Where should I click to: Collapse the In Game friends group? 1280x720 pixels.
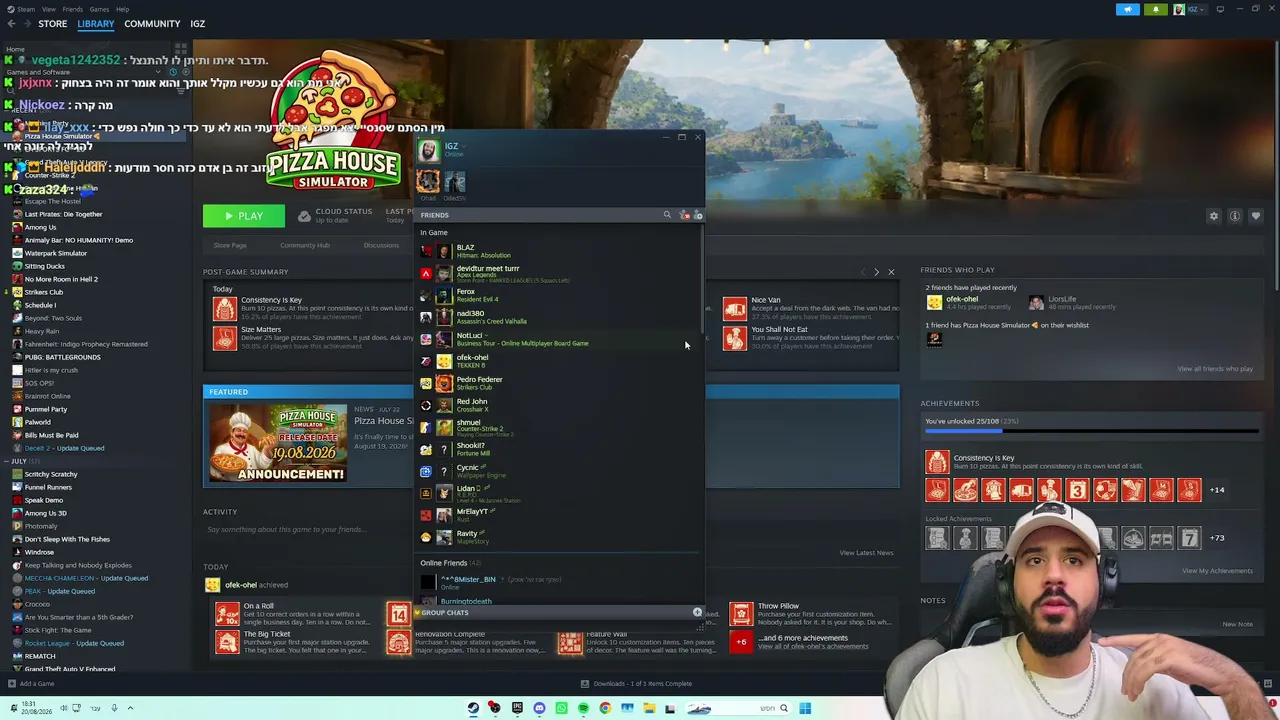pyautogui.click(x=434, y=233)
